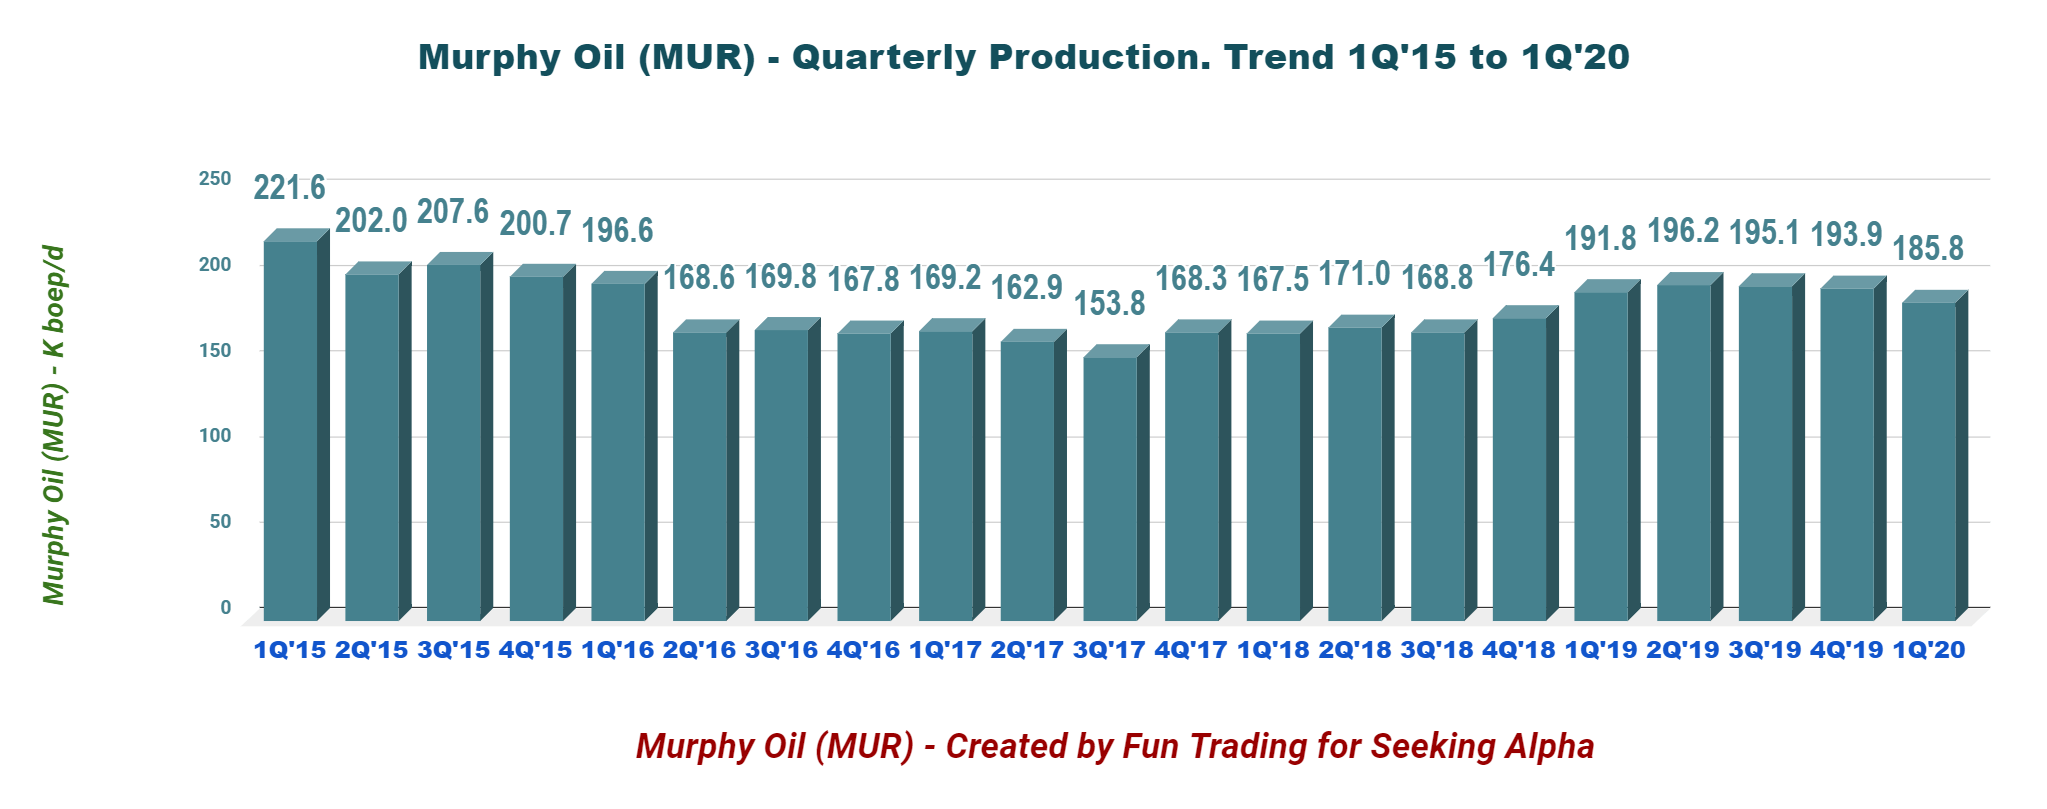2047x809 pixels.
Task: Select the 171.0 data label
Action: pyautogui.click(x=1355, y=273)
